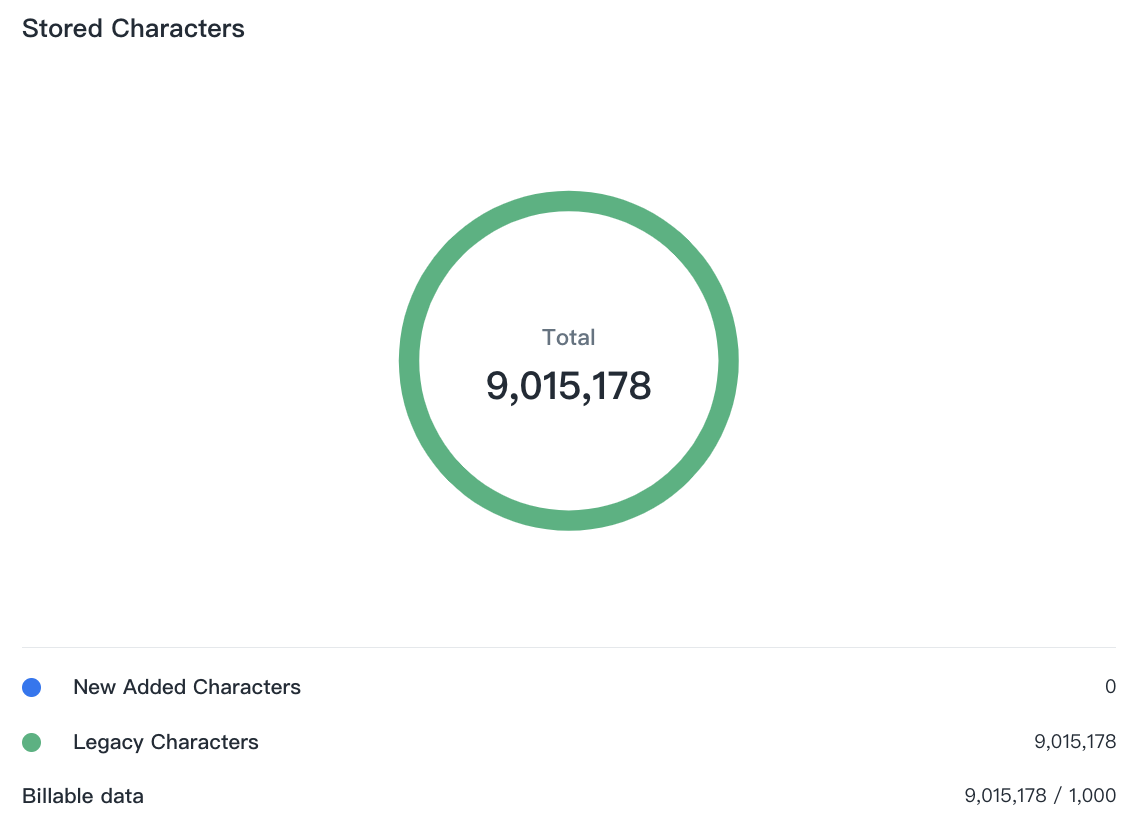Click the word "Characters" in the panel title
The width and height of the screenshot is (1142, 828).
[178, 29]
